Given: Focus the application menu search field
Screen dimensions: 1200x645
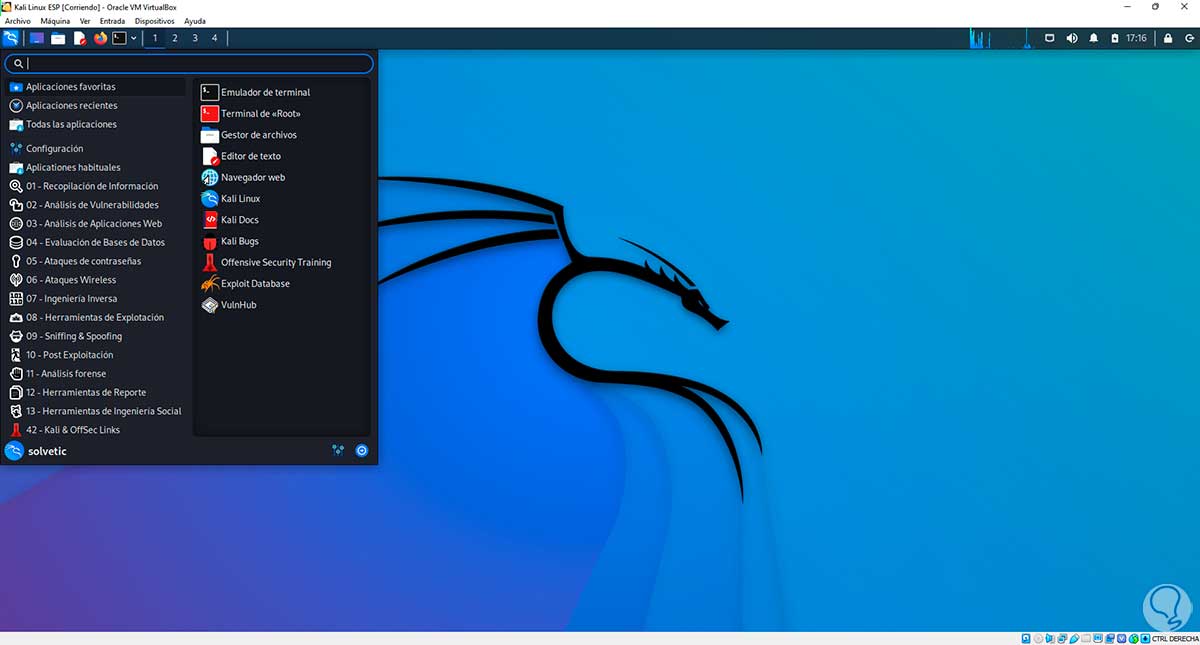Looking at the screenshot, I should coord(190,63).
